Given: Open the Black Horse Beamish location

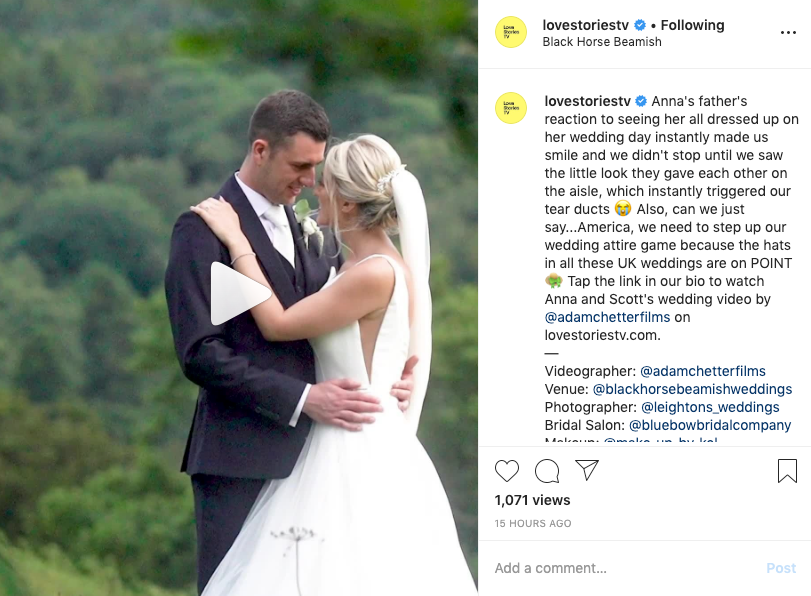Looking at the screenshot, I should click(x=602, y=42).
